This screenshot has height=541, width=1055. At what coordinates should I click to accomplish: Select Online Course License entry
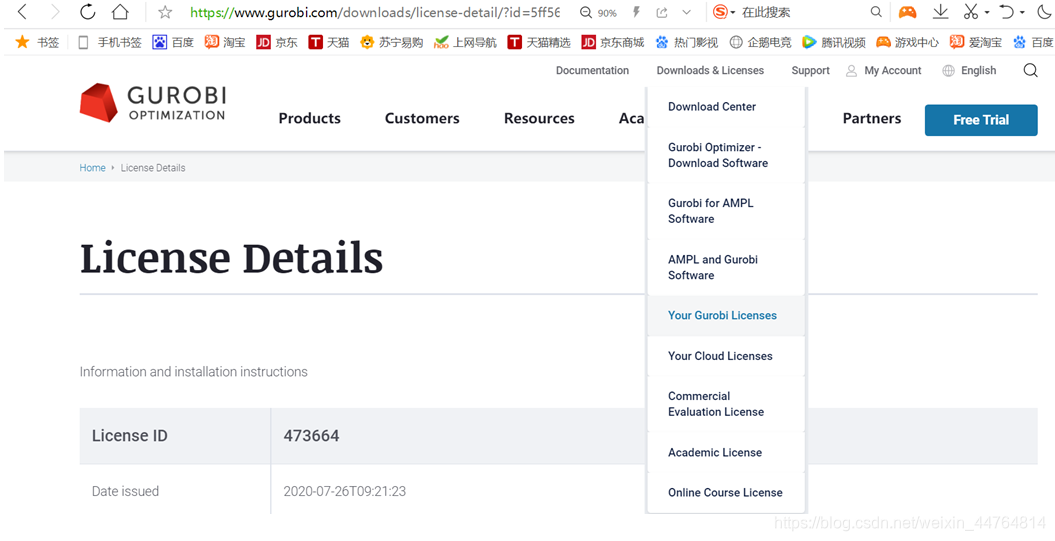point(726,493)
